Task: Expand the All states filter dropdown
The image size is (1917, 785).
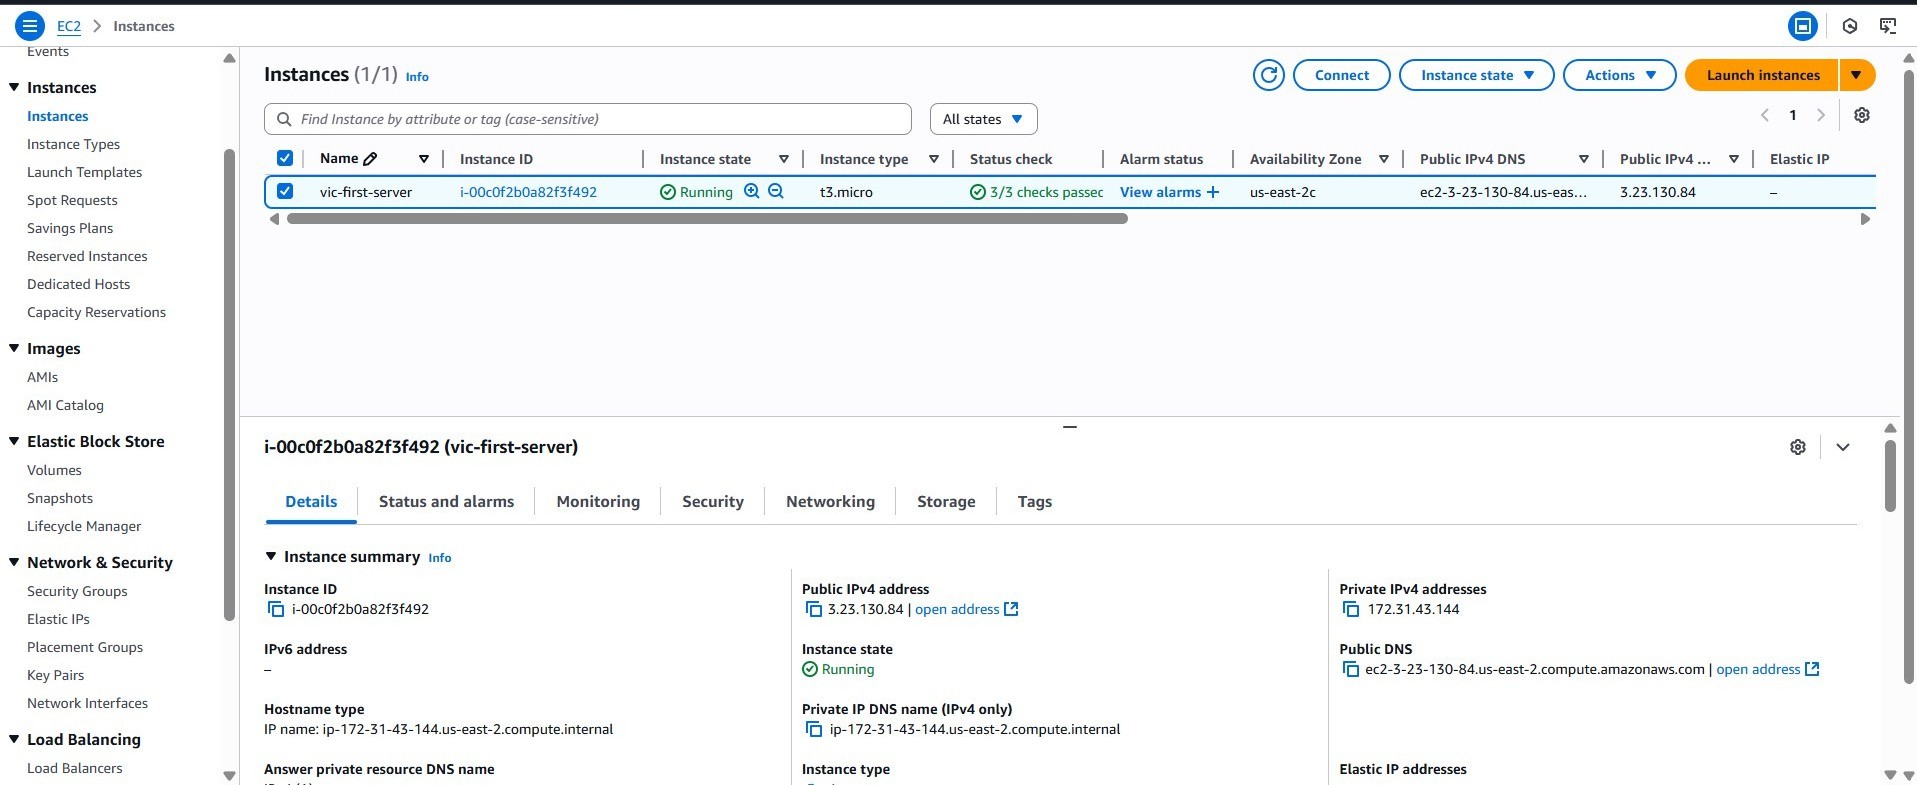Action: click(x=983, y=119)
